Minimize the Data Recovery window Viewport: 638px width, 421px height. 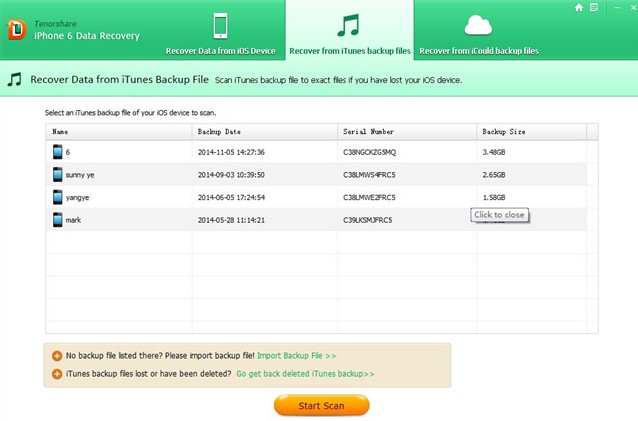click(618, 7)
